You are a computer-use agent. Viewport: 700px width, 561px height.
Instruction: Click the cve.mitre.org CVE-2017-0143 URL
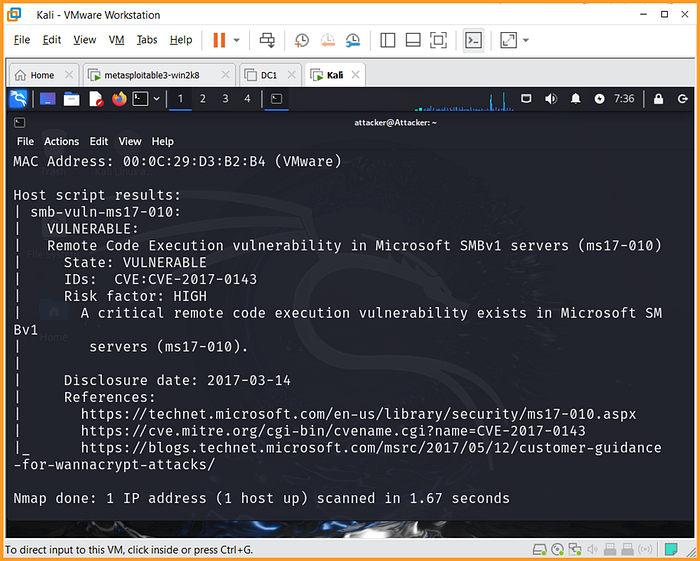click(x=333, y=431)
